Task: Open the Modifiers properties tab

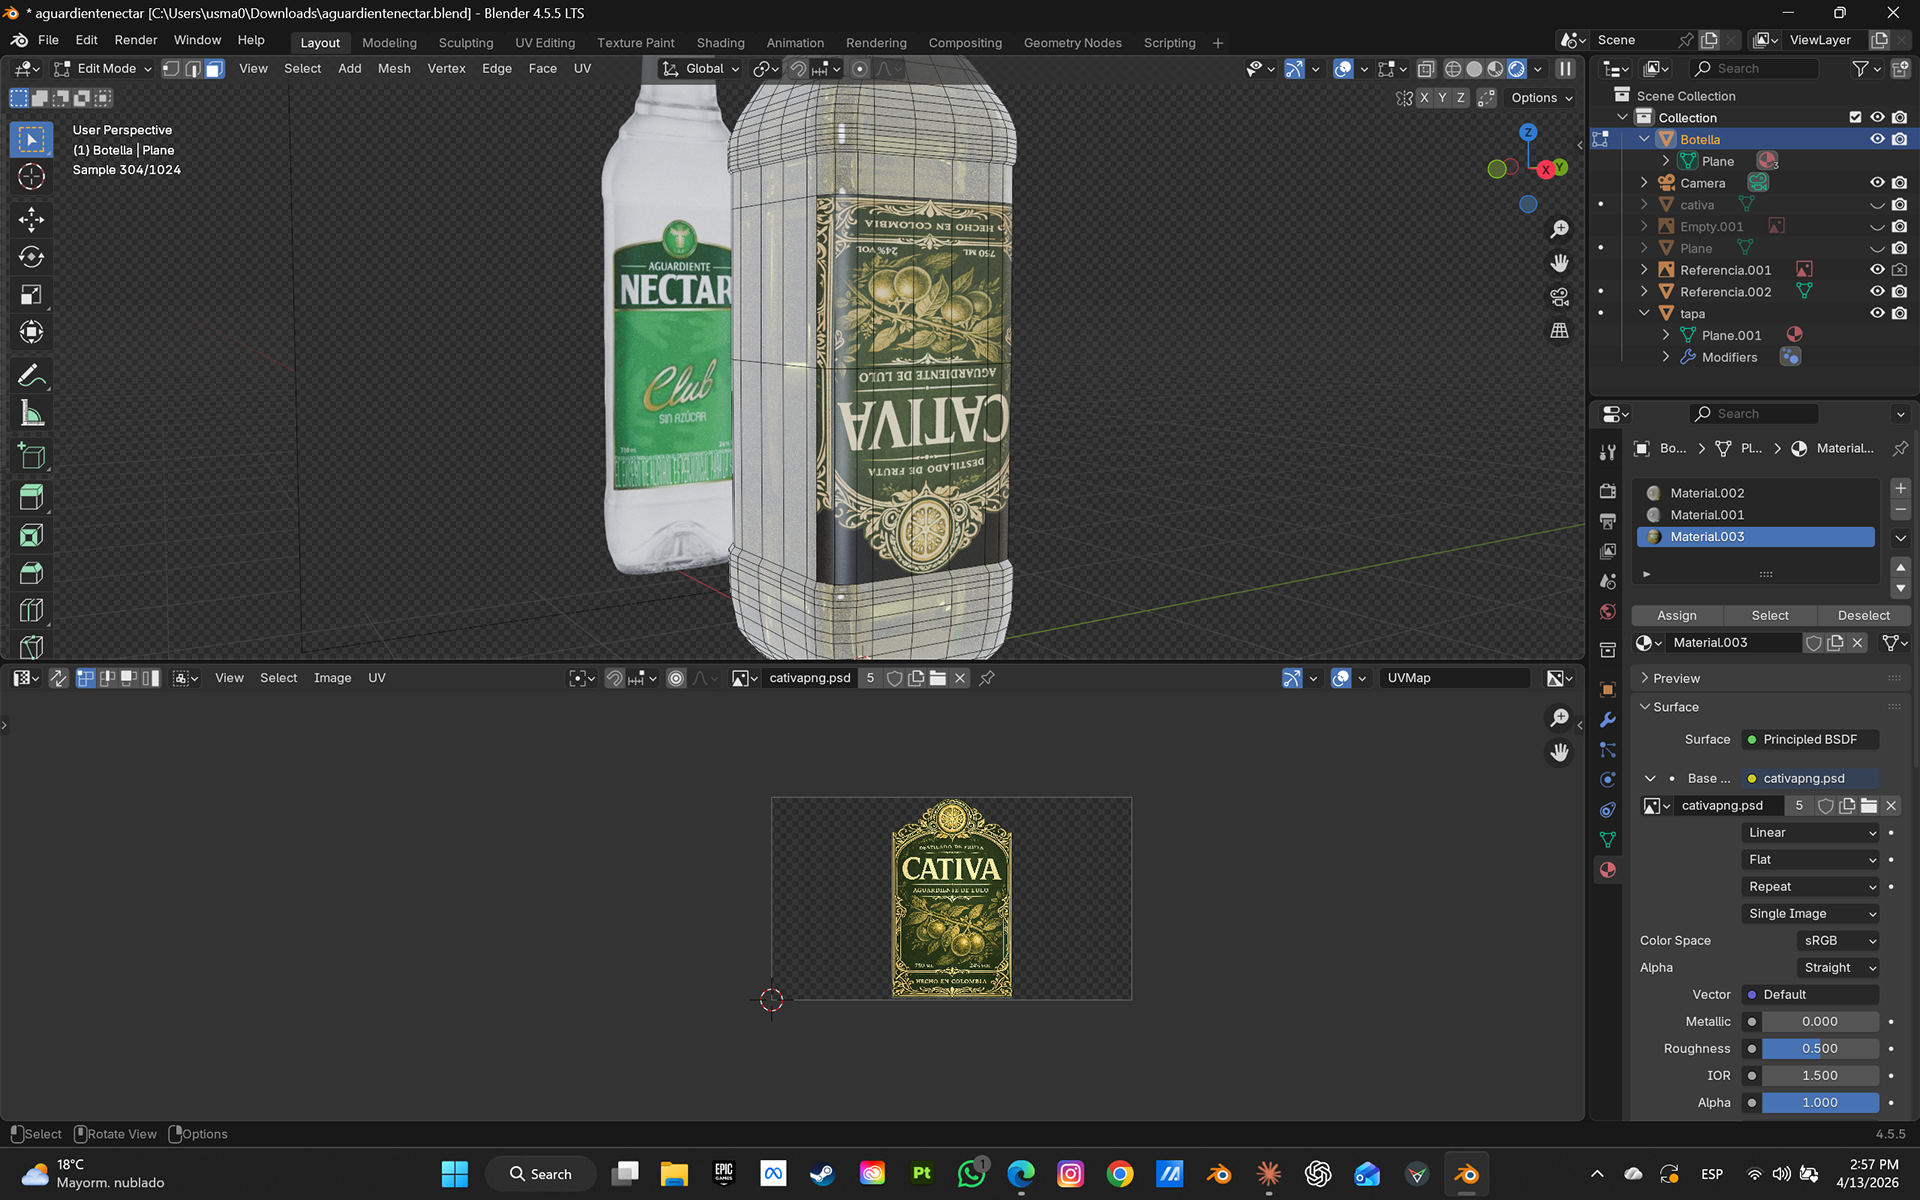Action: (x=1608, y=720)
